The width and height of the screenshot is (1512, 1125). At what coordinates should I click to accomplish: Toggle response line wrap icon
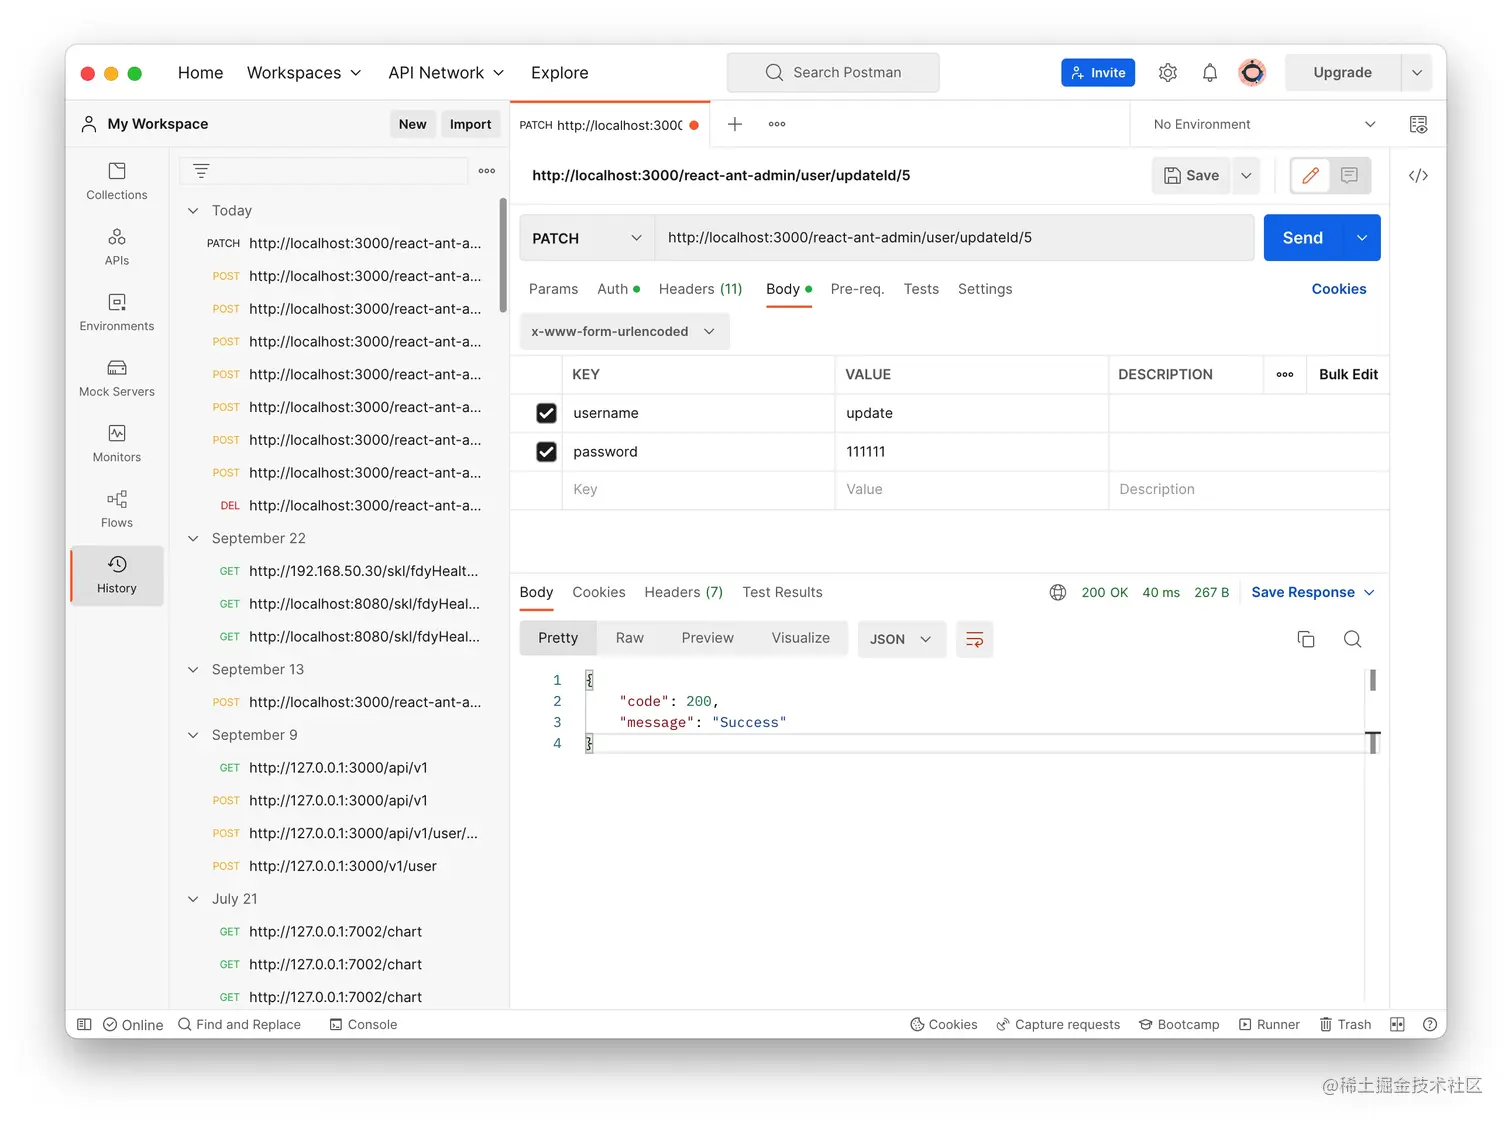pos(975,639)
